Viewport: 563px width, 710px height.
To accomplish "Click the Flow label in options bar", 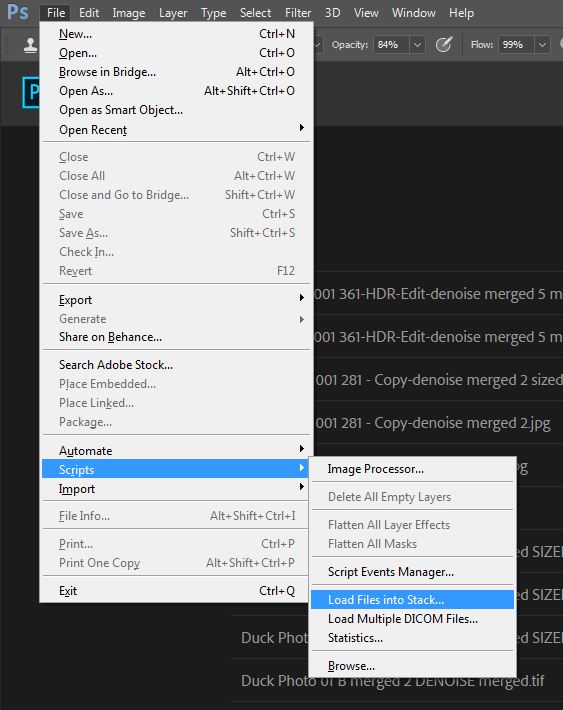I will [482, 45].
